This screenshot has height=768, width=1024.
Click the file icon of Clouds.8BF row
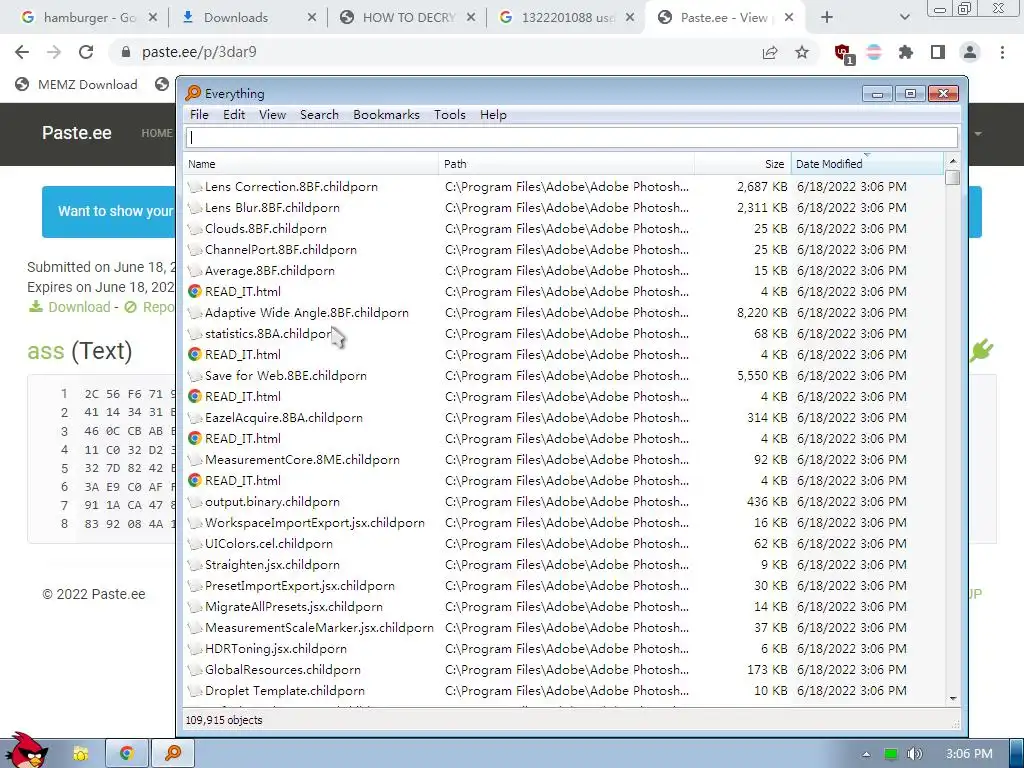click(195, 229)
